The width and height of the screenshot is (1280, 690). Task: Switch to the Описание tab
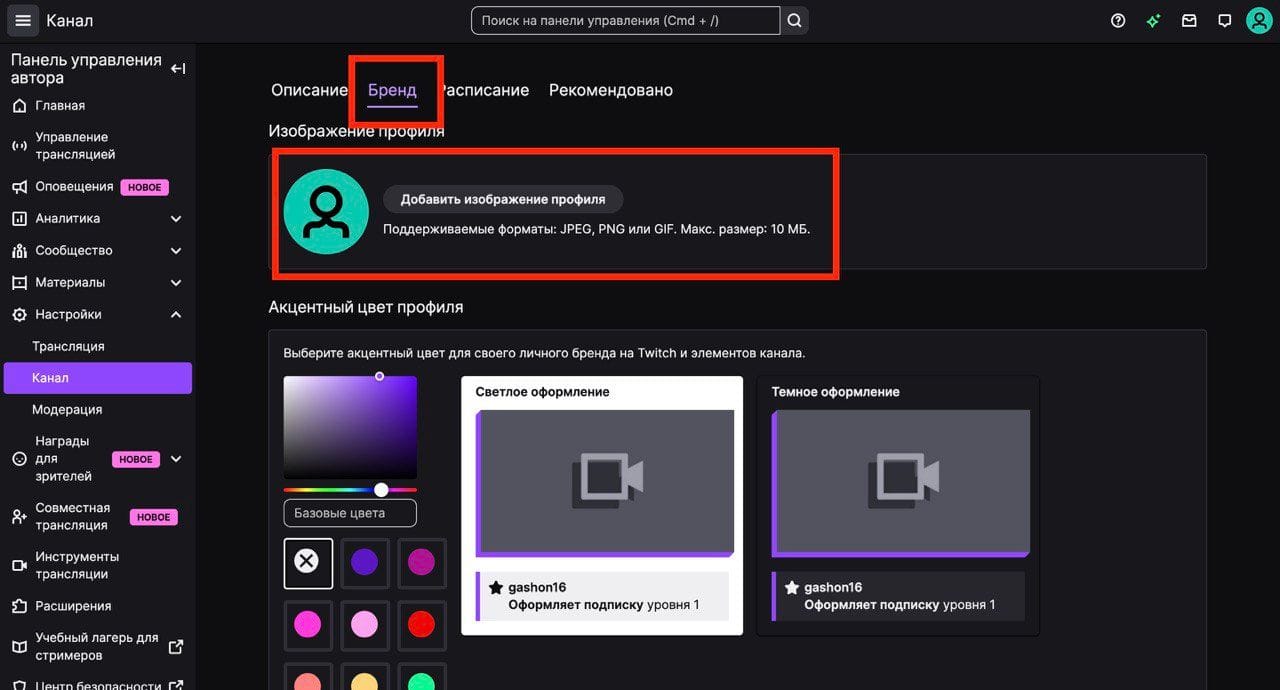(309, 90)
